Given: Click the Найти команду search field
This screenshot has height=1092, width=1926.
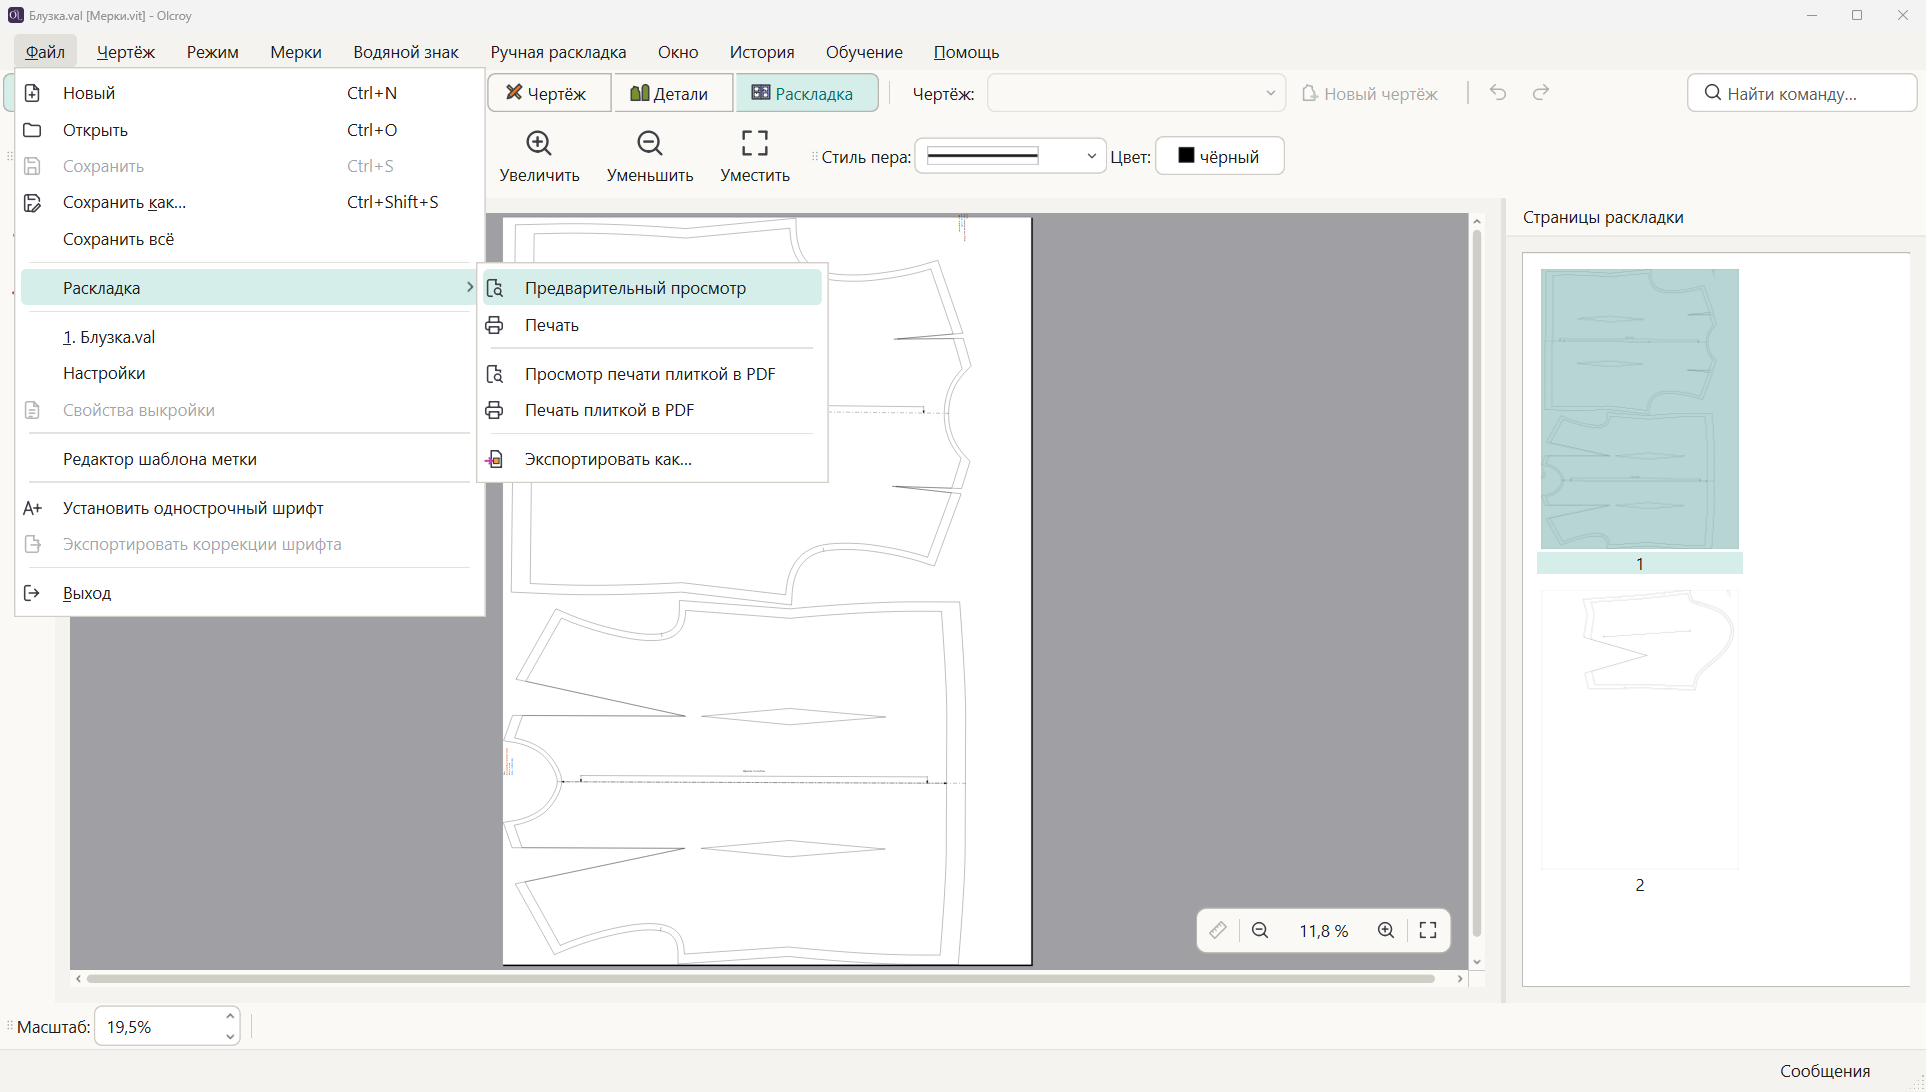Looking at the screenshot, I should pyautogui.click(x=1802, y=93).
